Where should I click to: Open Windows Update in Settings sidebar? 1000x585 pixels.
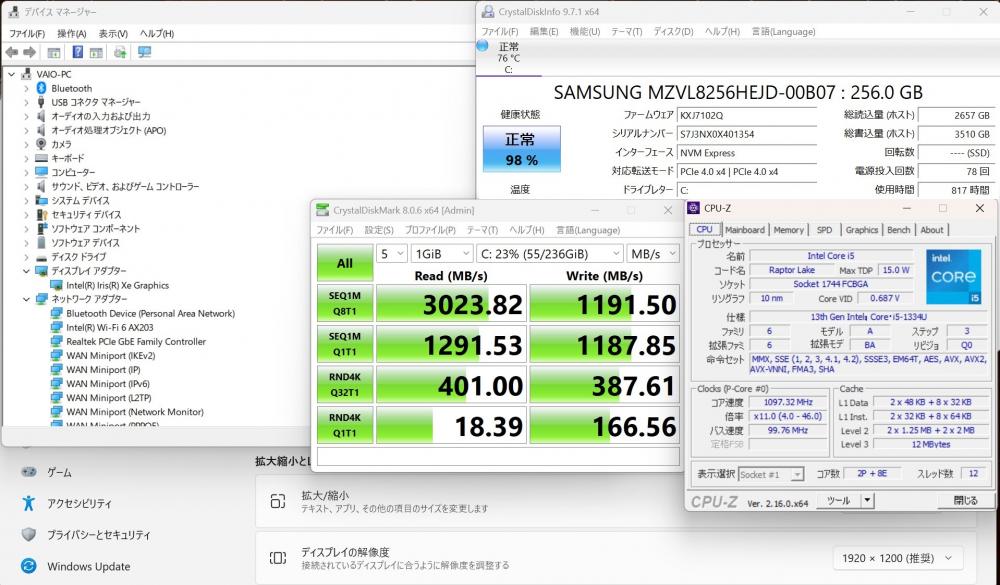coord(89,566)
